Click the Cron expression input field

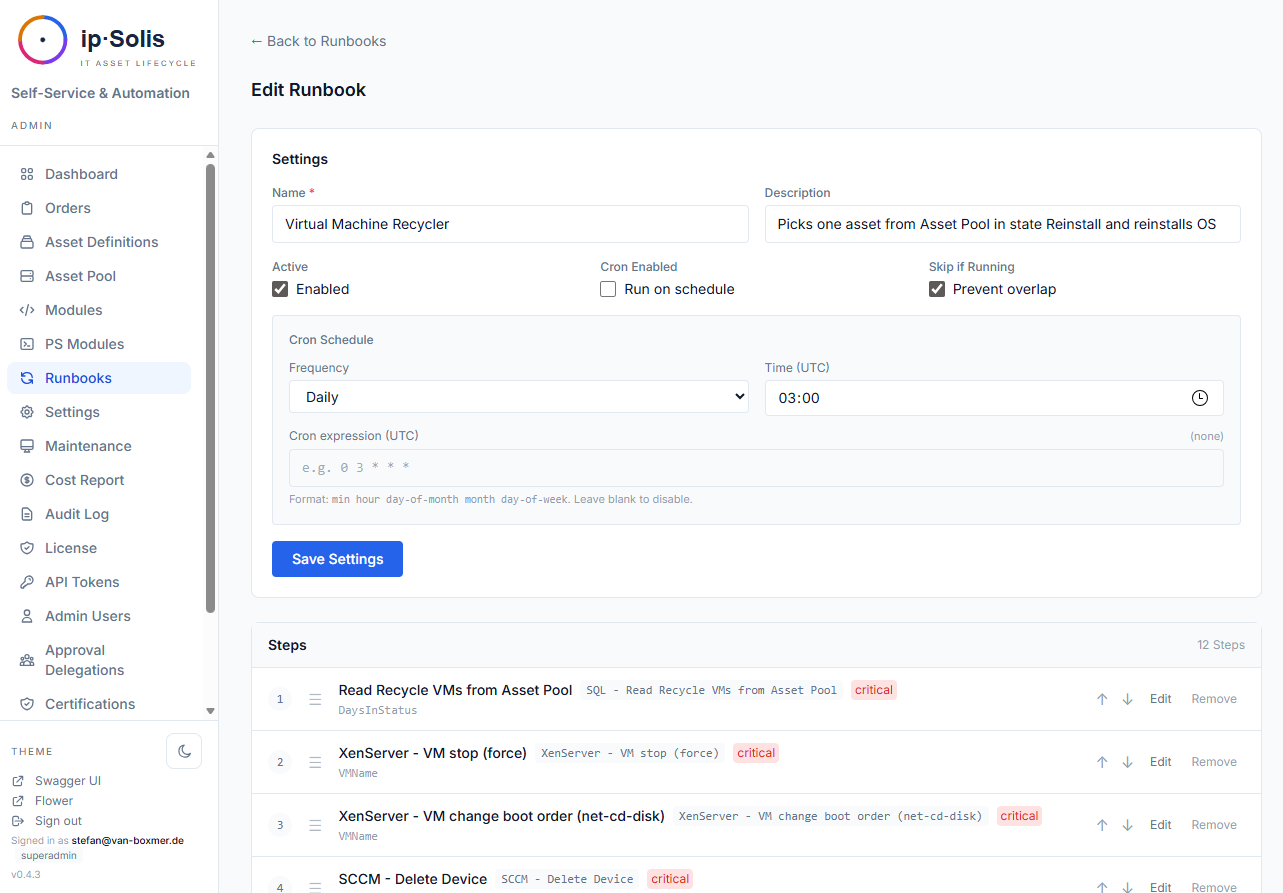pyautogui.click(x=756, y=468)
